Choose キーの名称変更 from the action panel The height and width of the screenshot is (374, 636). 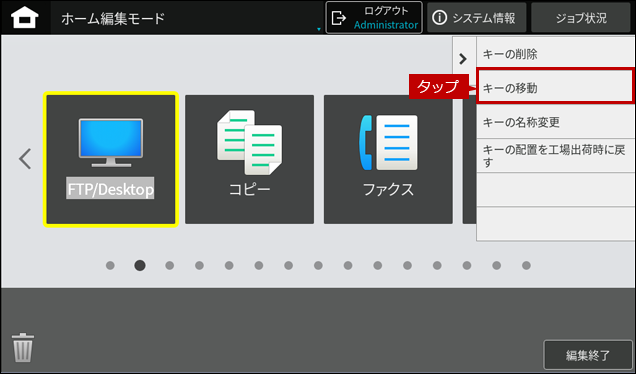tap(555, 121)
